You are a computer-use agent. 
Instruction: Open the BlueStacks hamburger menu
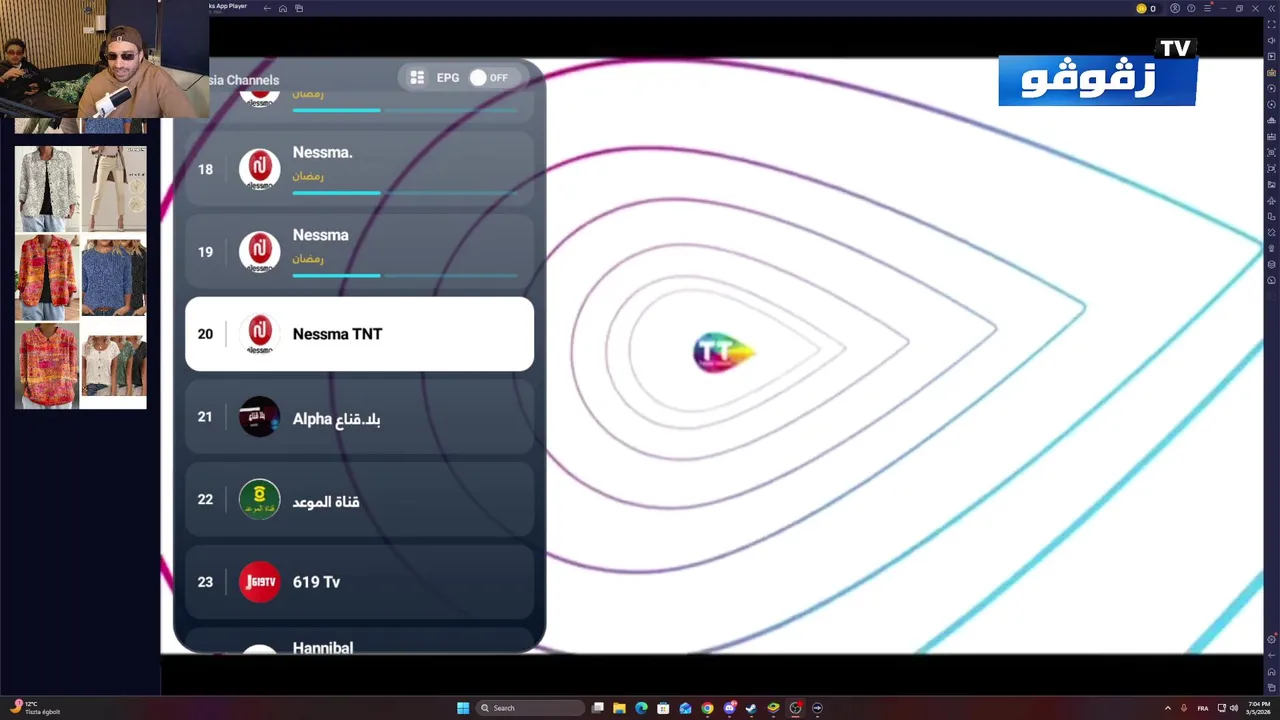[1207, 8]
